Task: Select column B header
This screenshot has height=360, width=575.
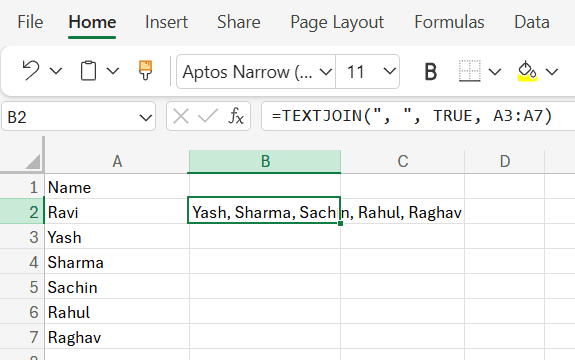Action: (x=265, y=161)
